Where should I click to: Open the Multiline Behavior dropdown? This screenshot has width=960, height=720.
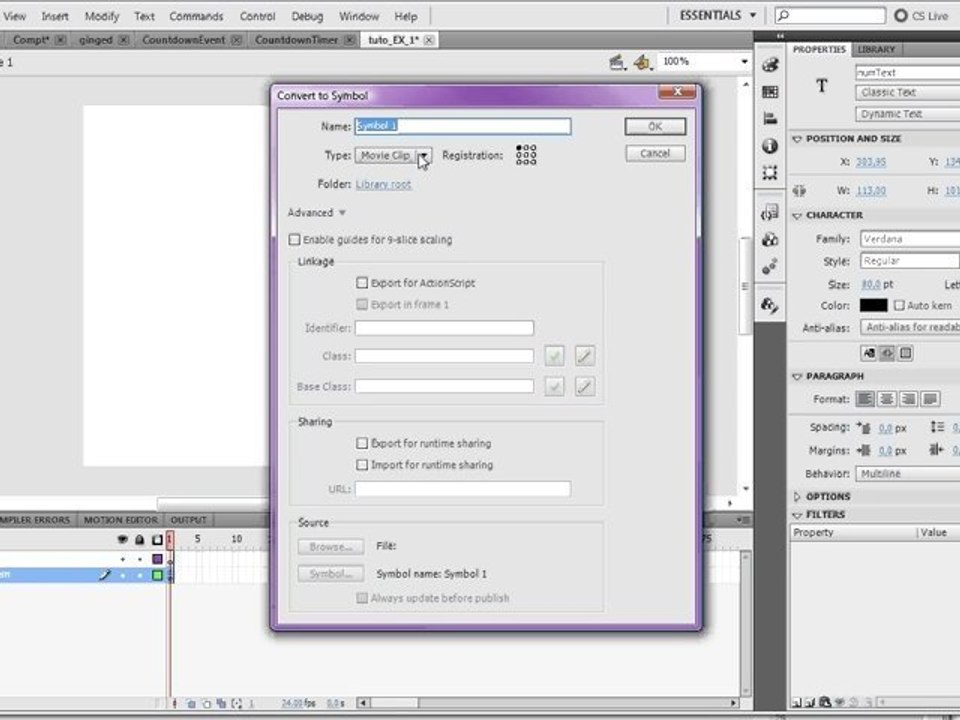(908, 473)
